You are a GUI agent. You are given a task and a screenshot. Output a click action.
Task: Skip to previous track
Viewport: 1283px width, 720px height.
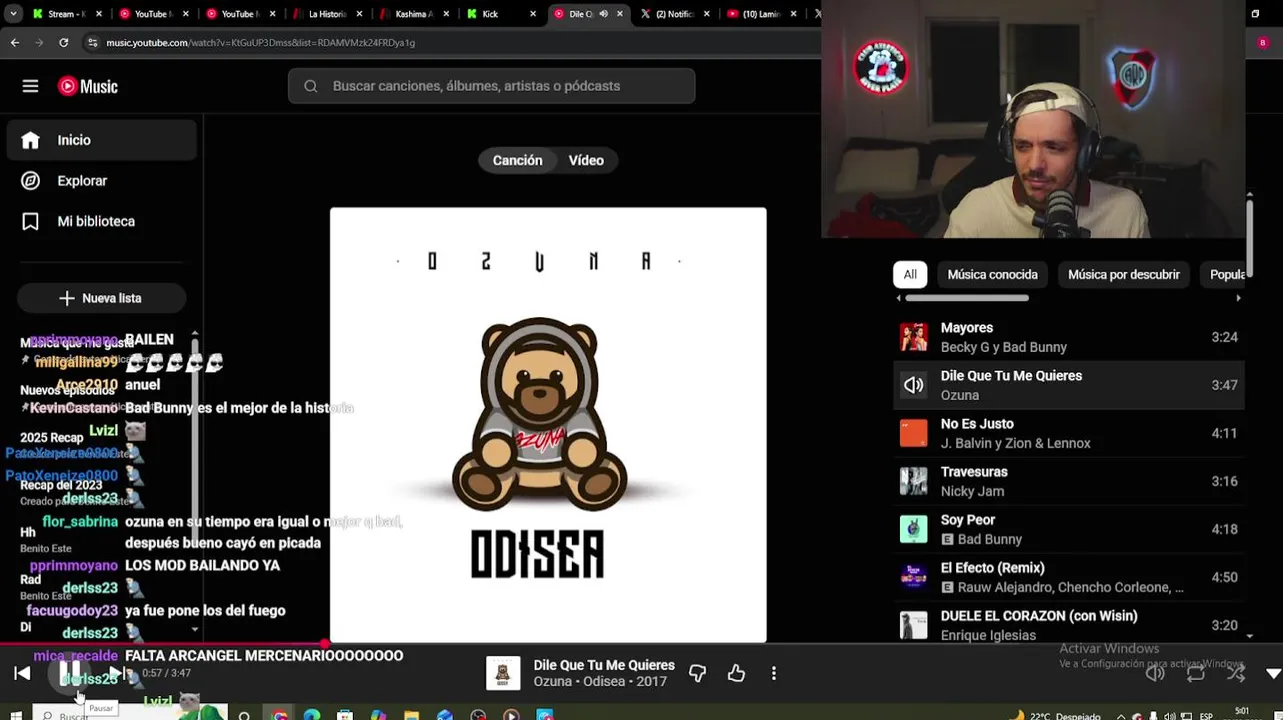22,673
